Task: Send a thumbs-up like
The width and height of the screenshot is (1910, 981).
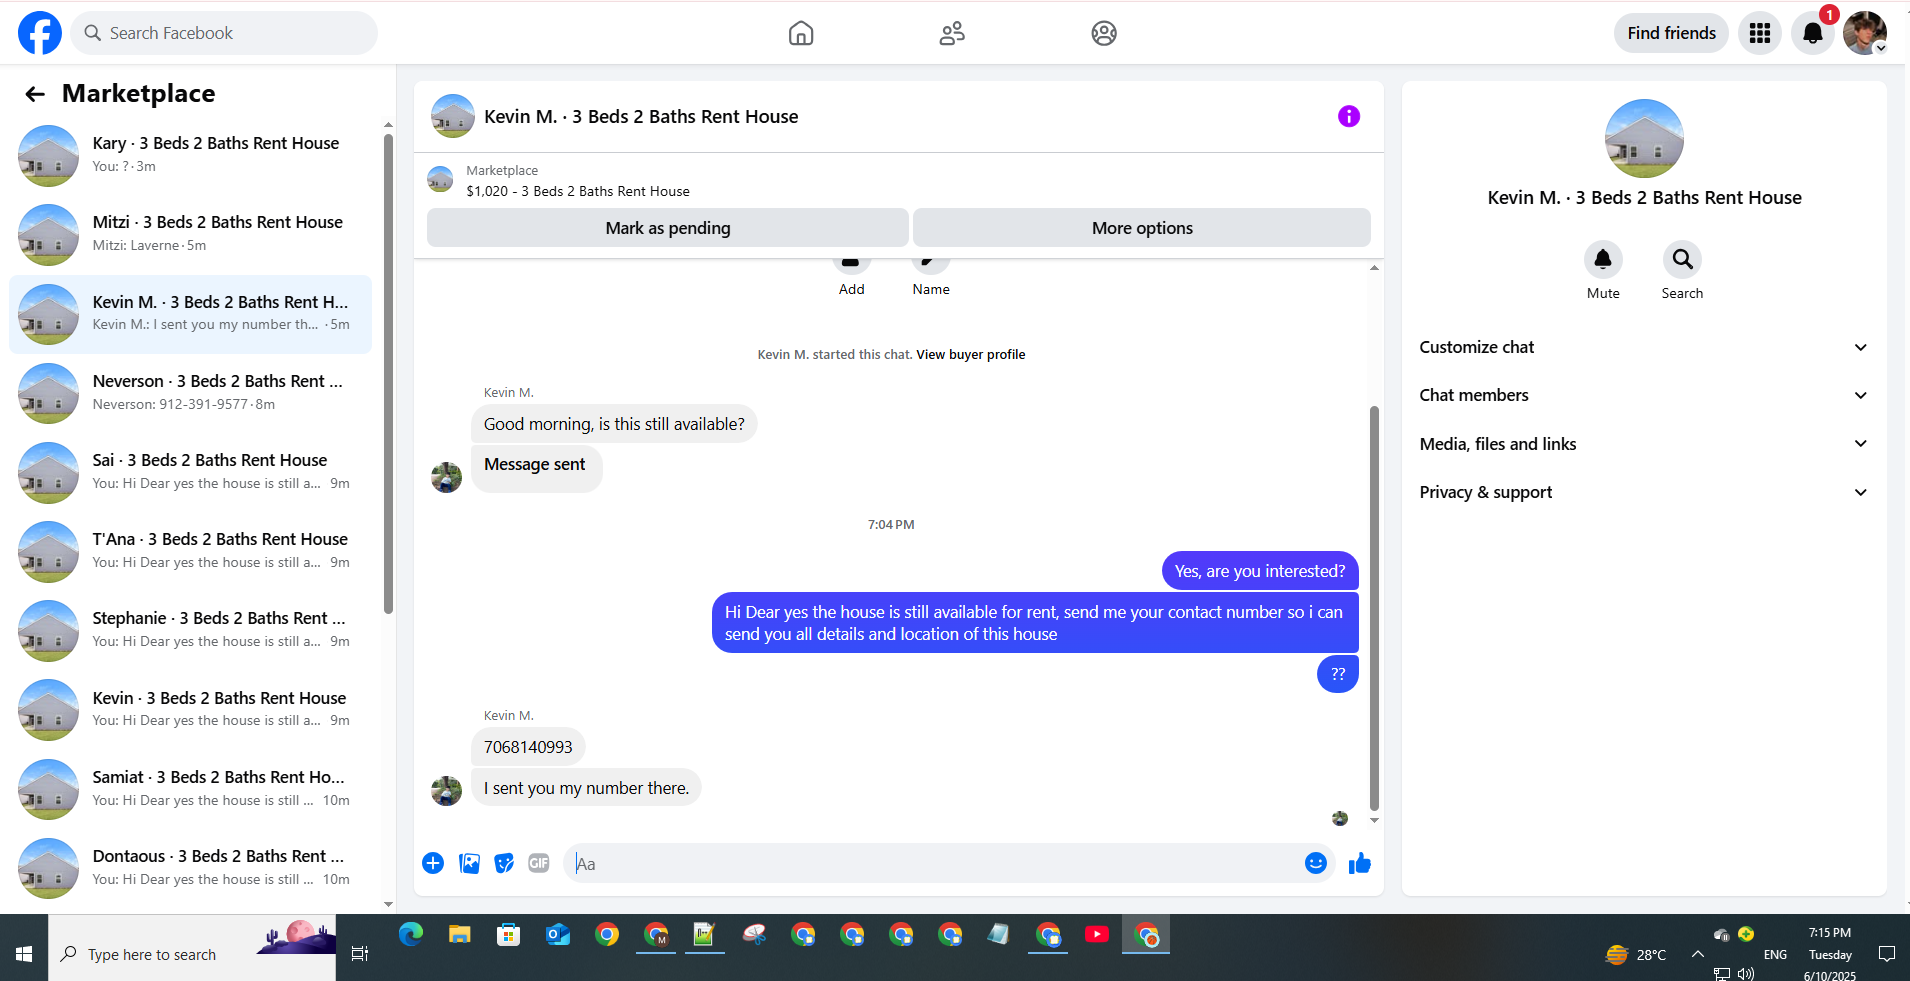Action: [1360, 863]
